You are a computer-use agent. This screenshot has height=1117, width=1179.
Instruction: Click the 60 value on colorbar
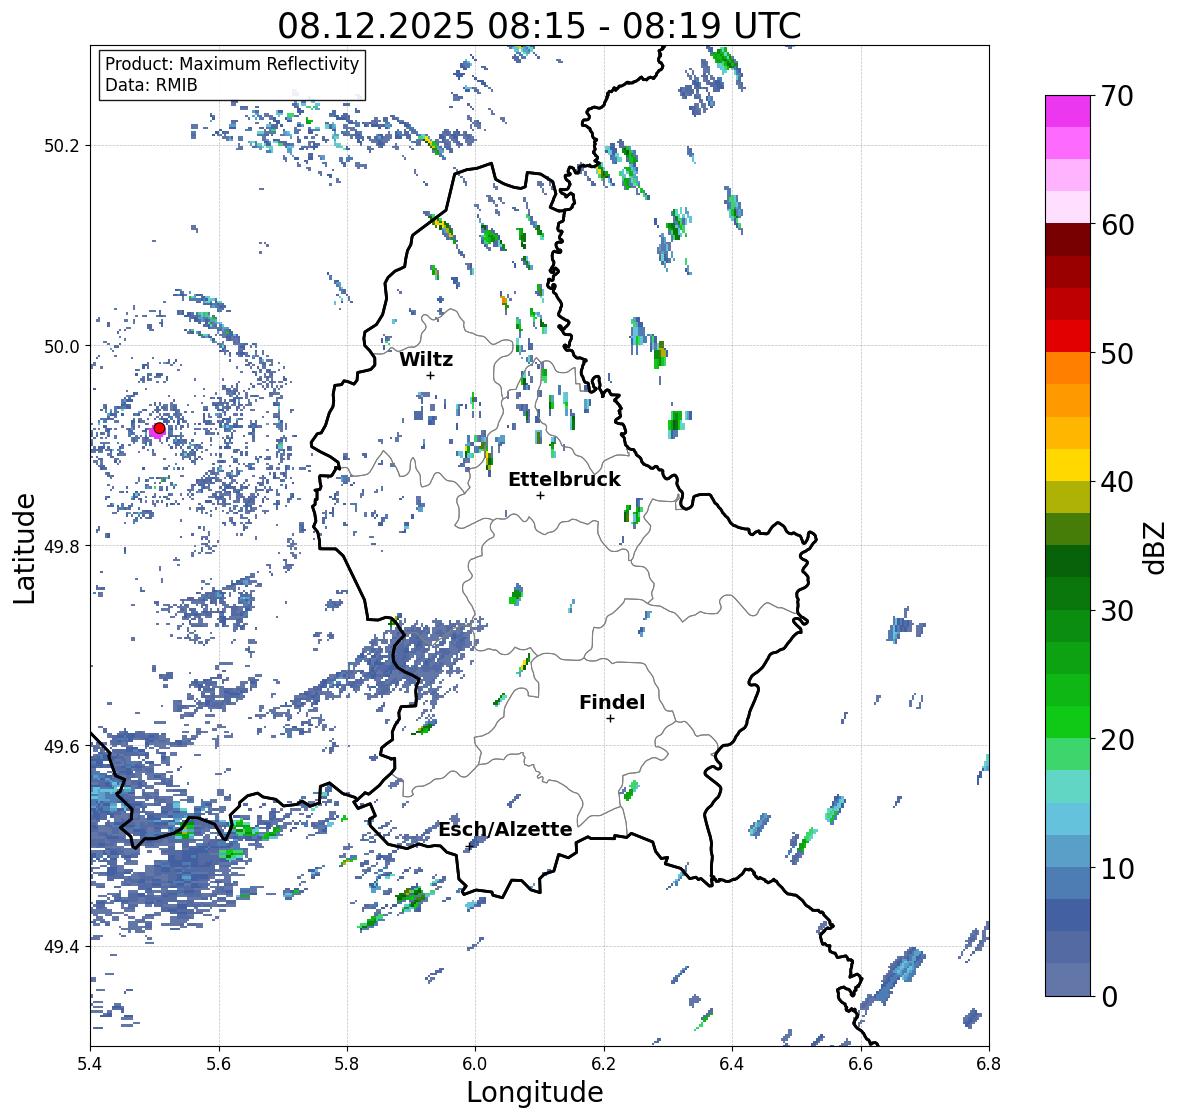click(1117, 225)
